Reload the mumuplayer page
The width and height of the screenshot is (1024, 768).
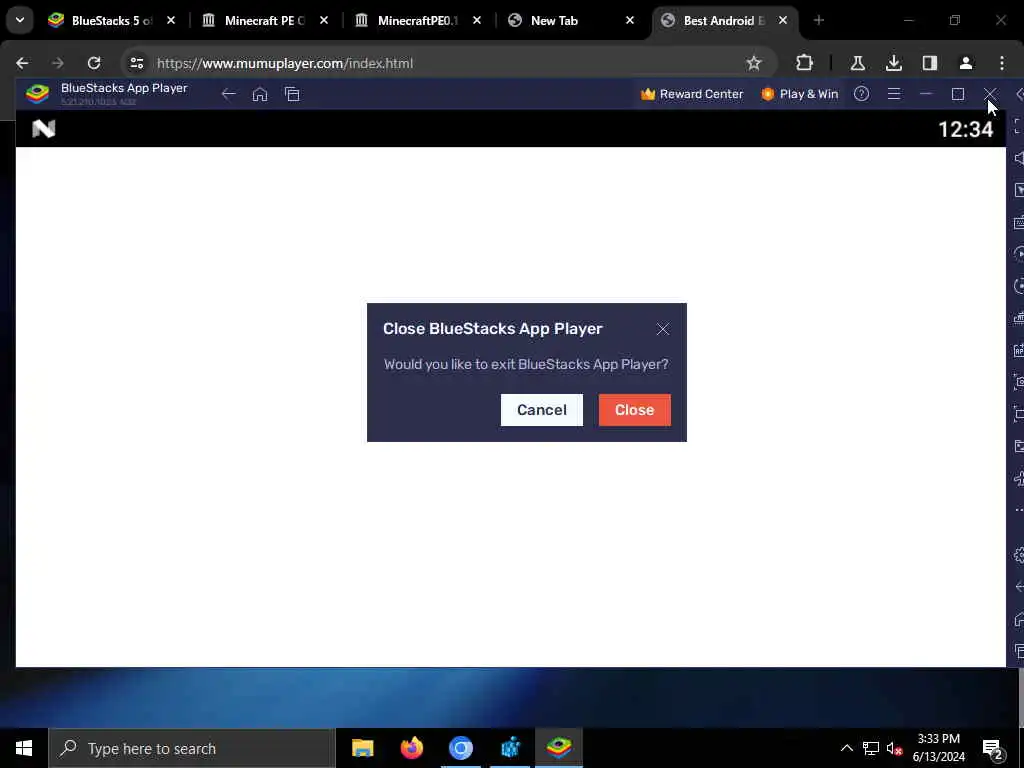(94, 63)
